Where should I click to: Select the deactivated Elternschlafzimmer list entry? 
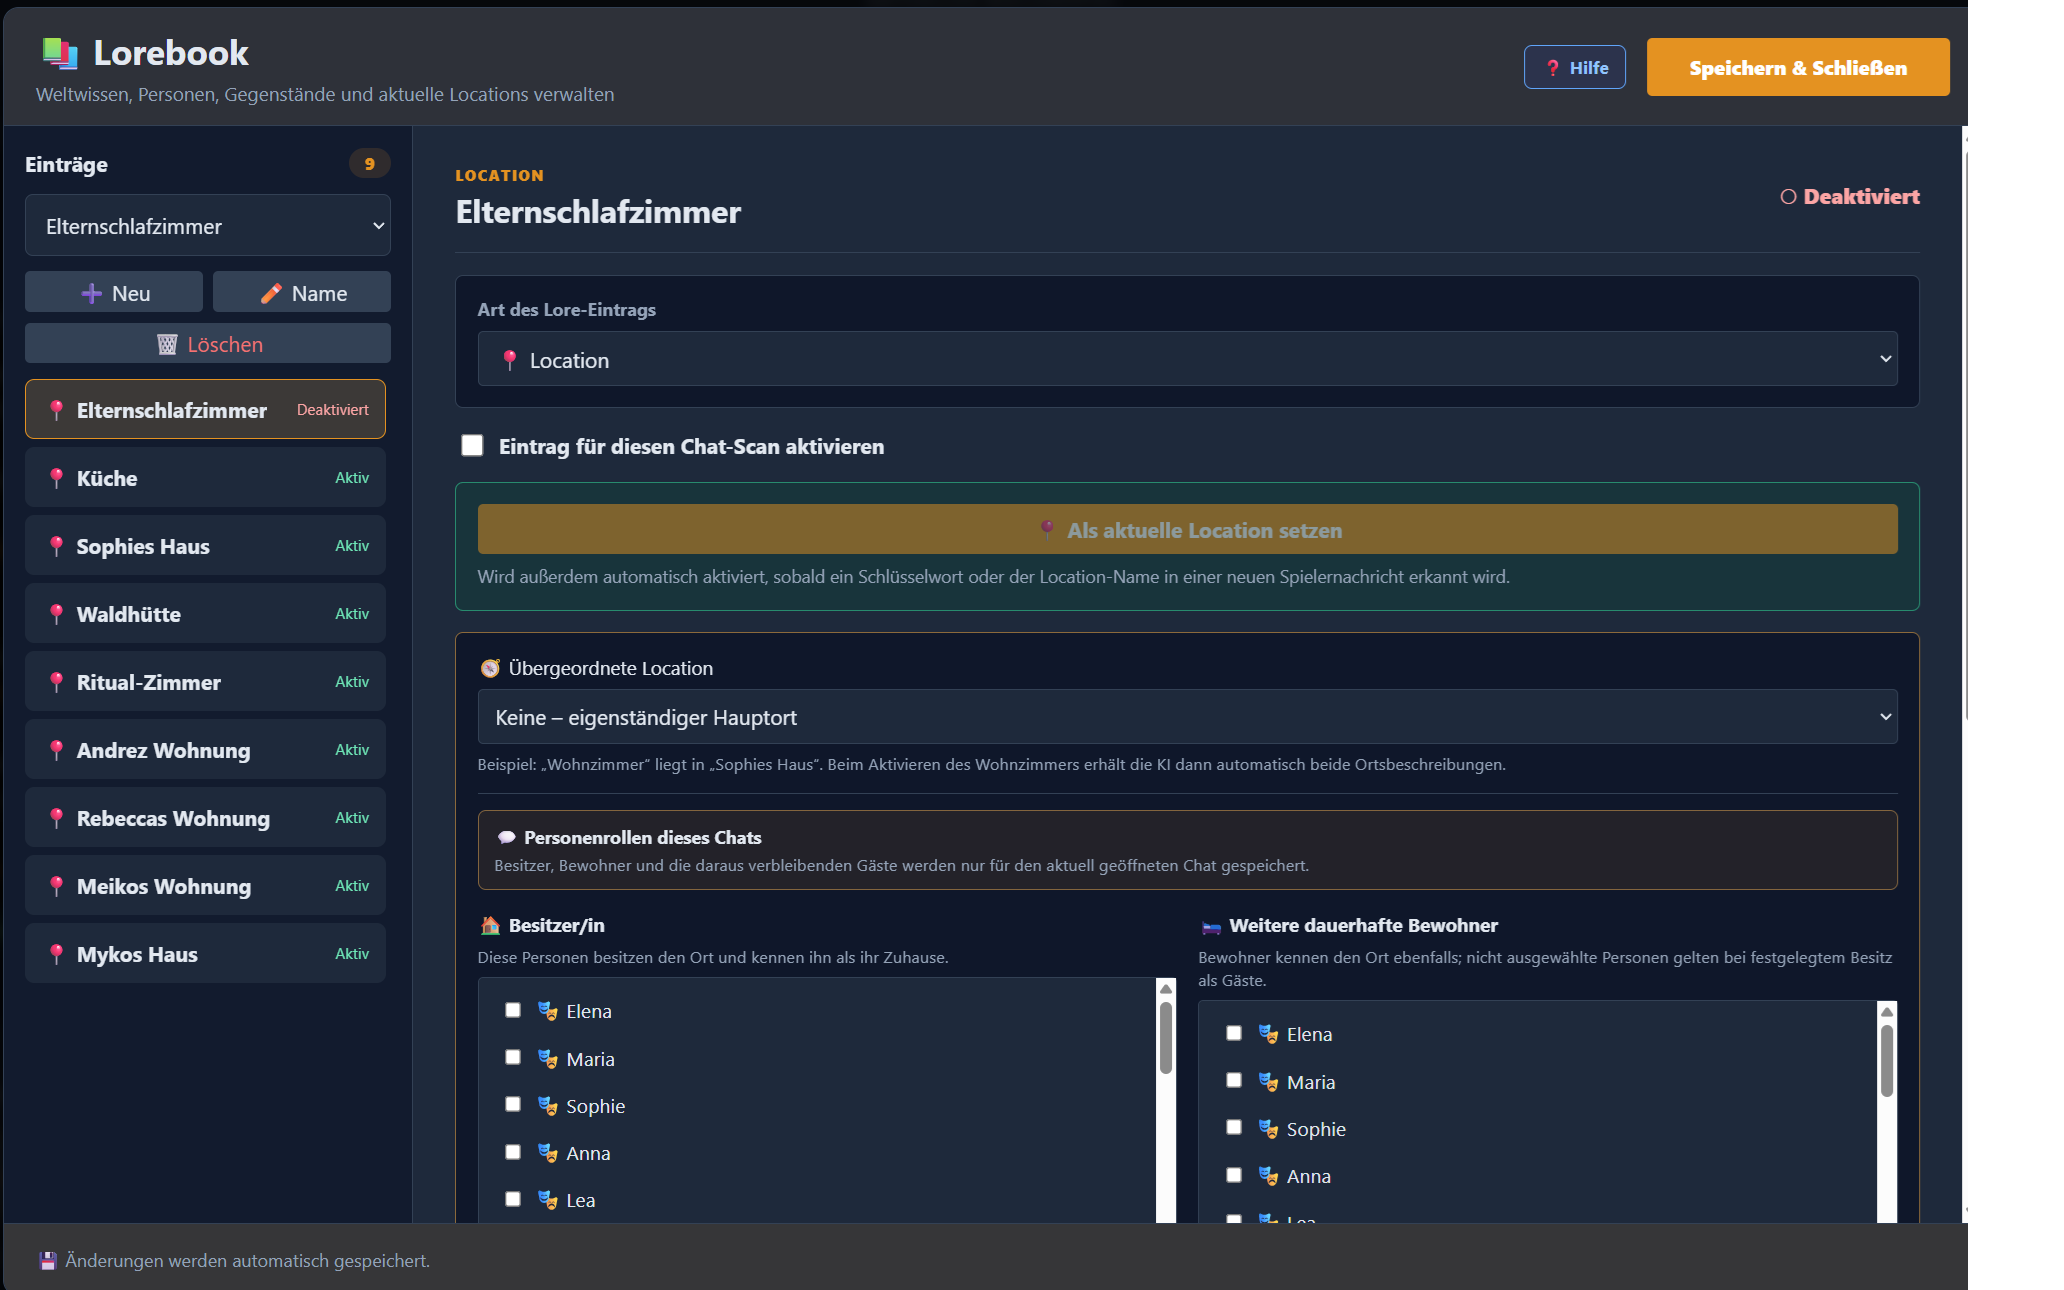pyautogui.click(x=205, y=409)
